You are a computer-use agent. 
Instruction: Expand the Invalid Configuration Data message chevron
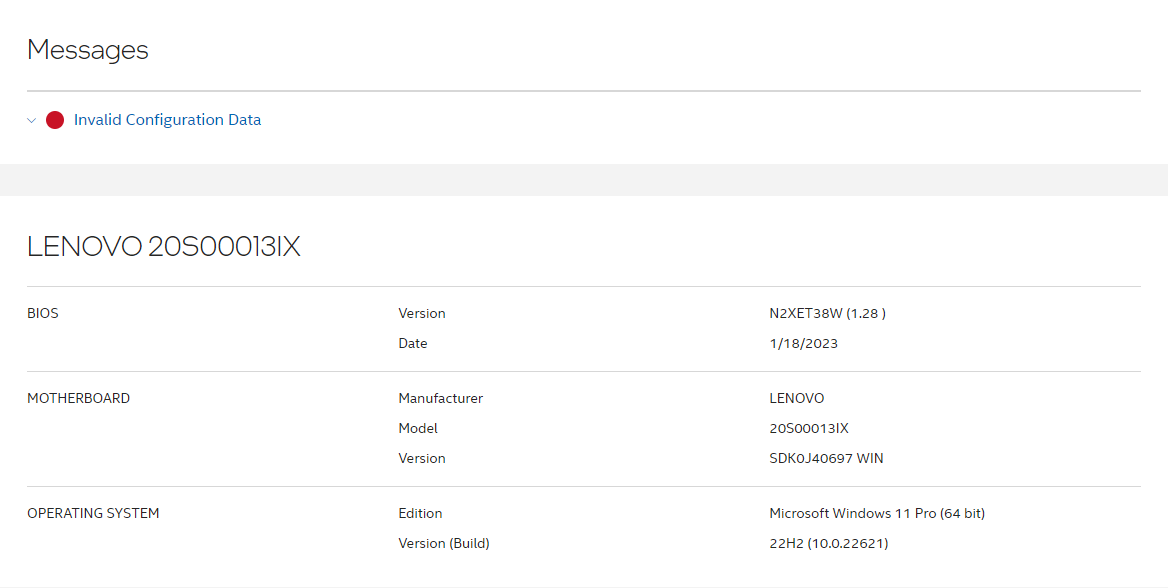pos(32,120)
